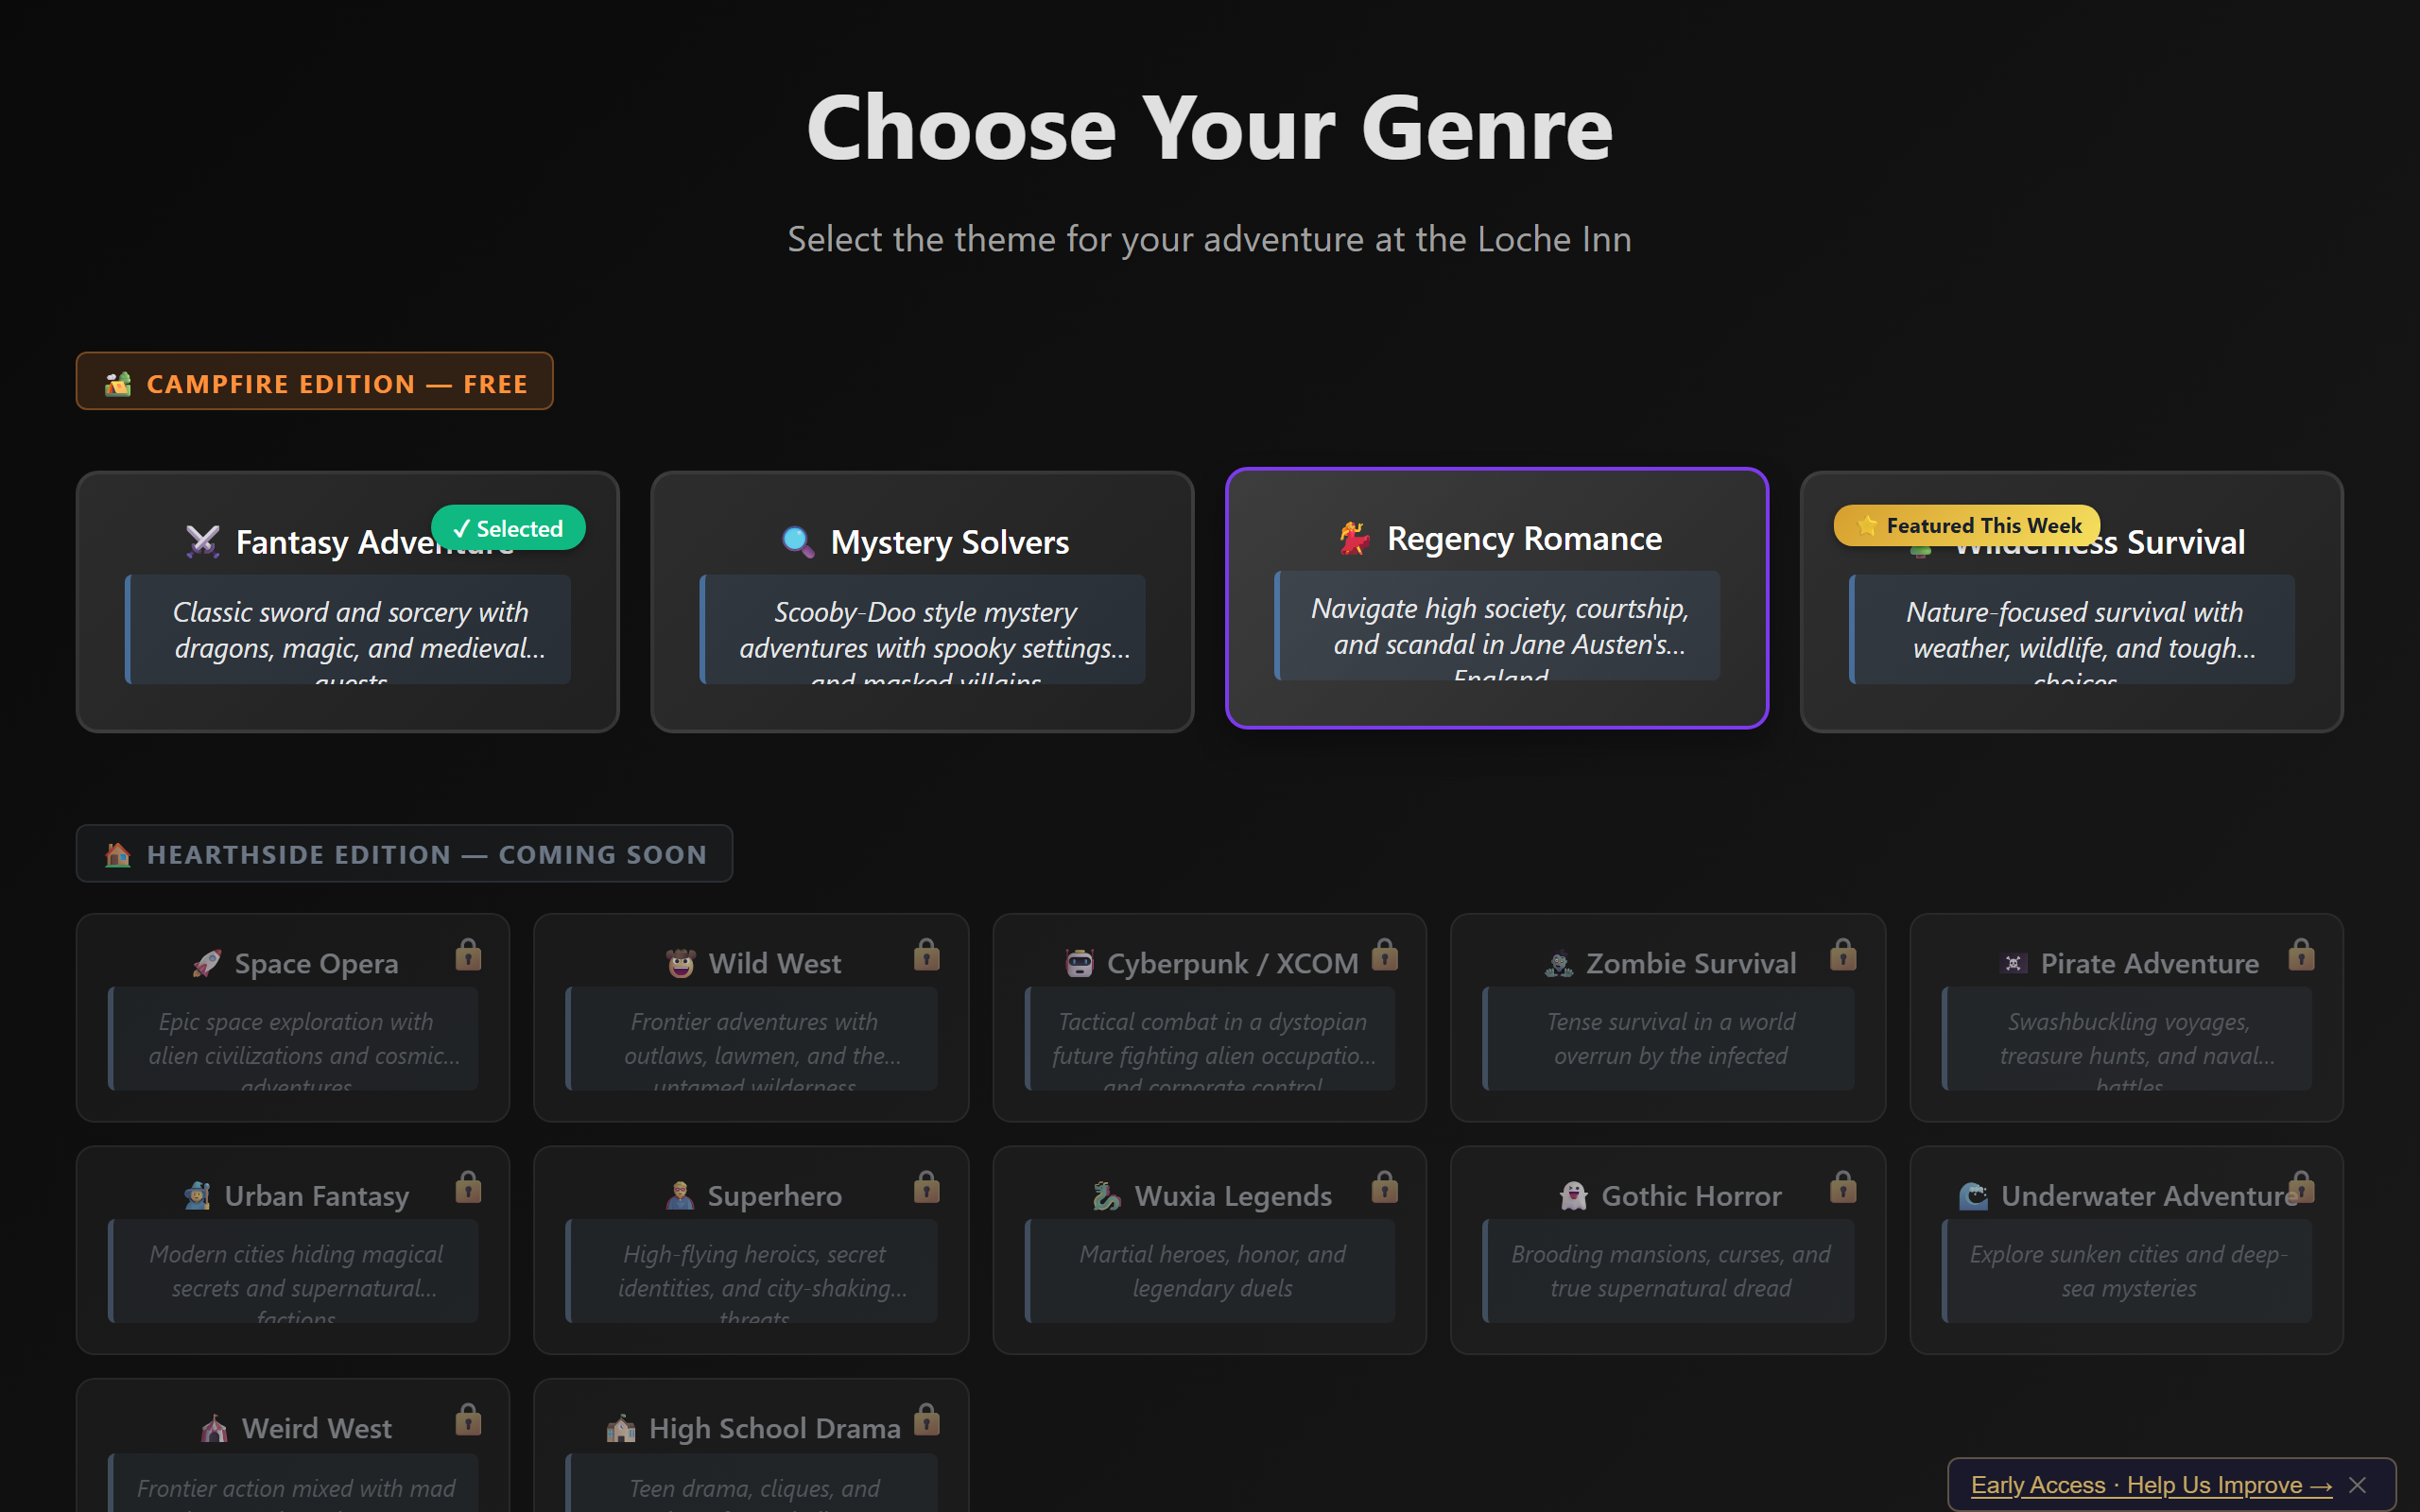Open the Early Access Help Us Improve link

pos(2148,1484)
